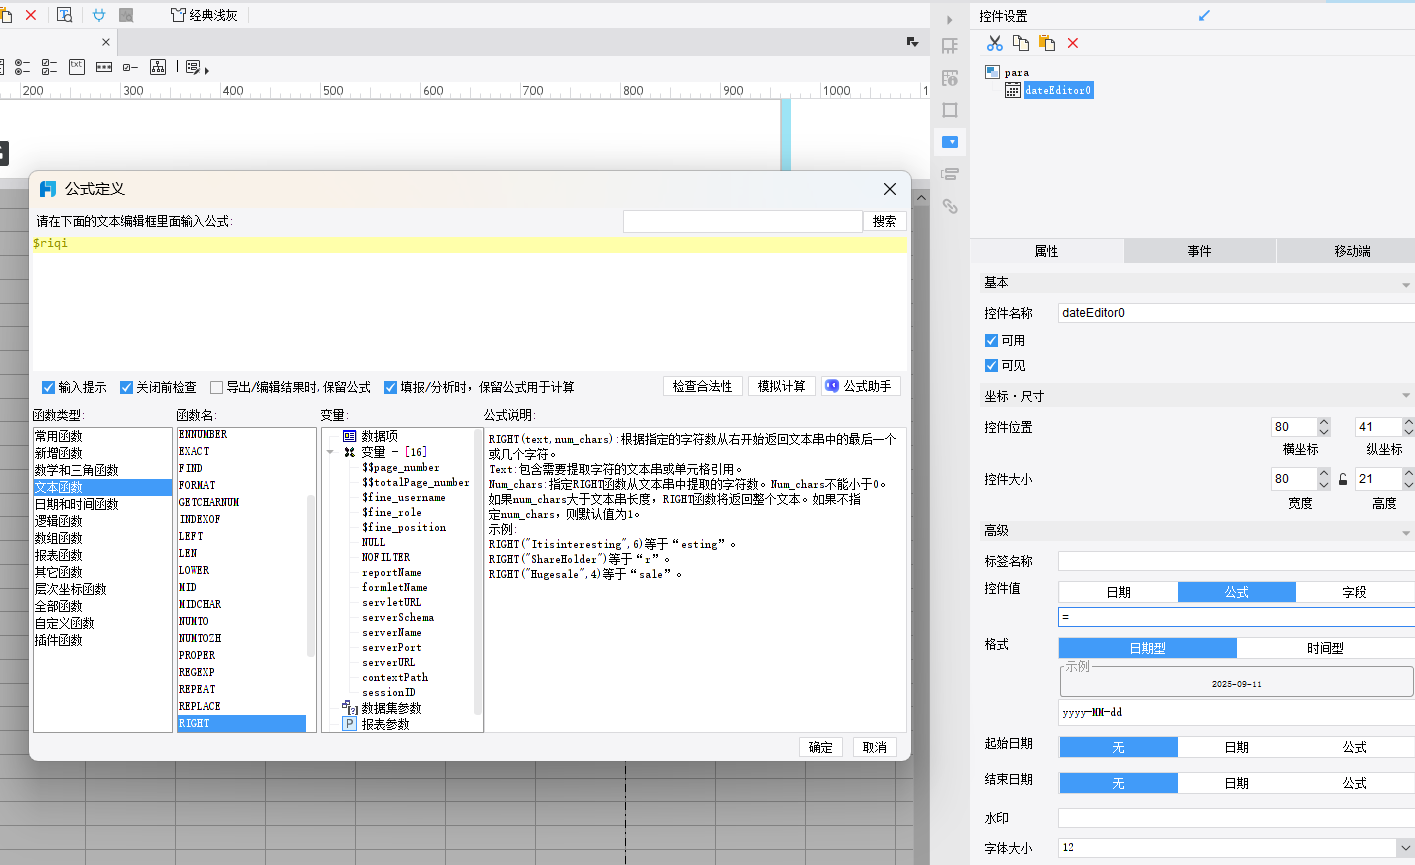Toggle the aspect-ratio lock beside 宽度

pyautogui.click(x=1343, y=479)
